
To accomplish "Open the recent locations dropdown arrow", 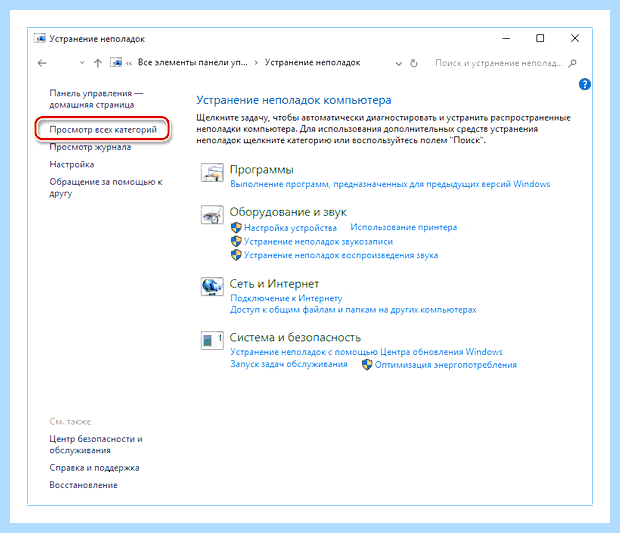I will point(82,62).
